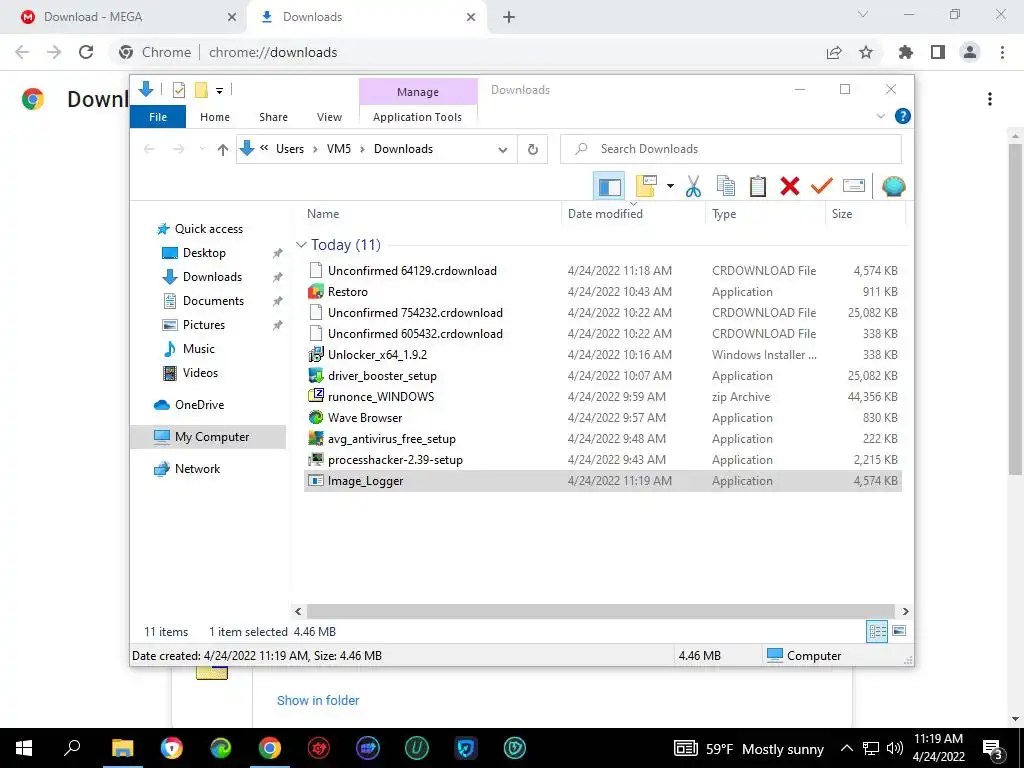Select OneDrive in navigation pane

coord(199,405)
